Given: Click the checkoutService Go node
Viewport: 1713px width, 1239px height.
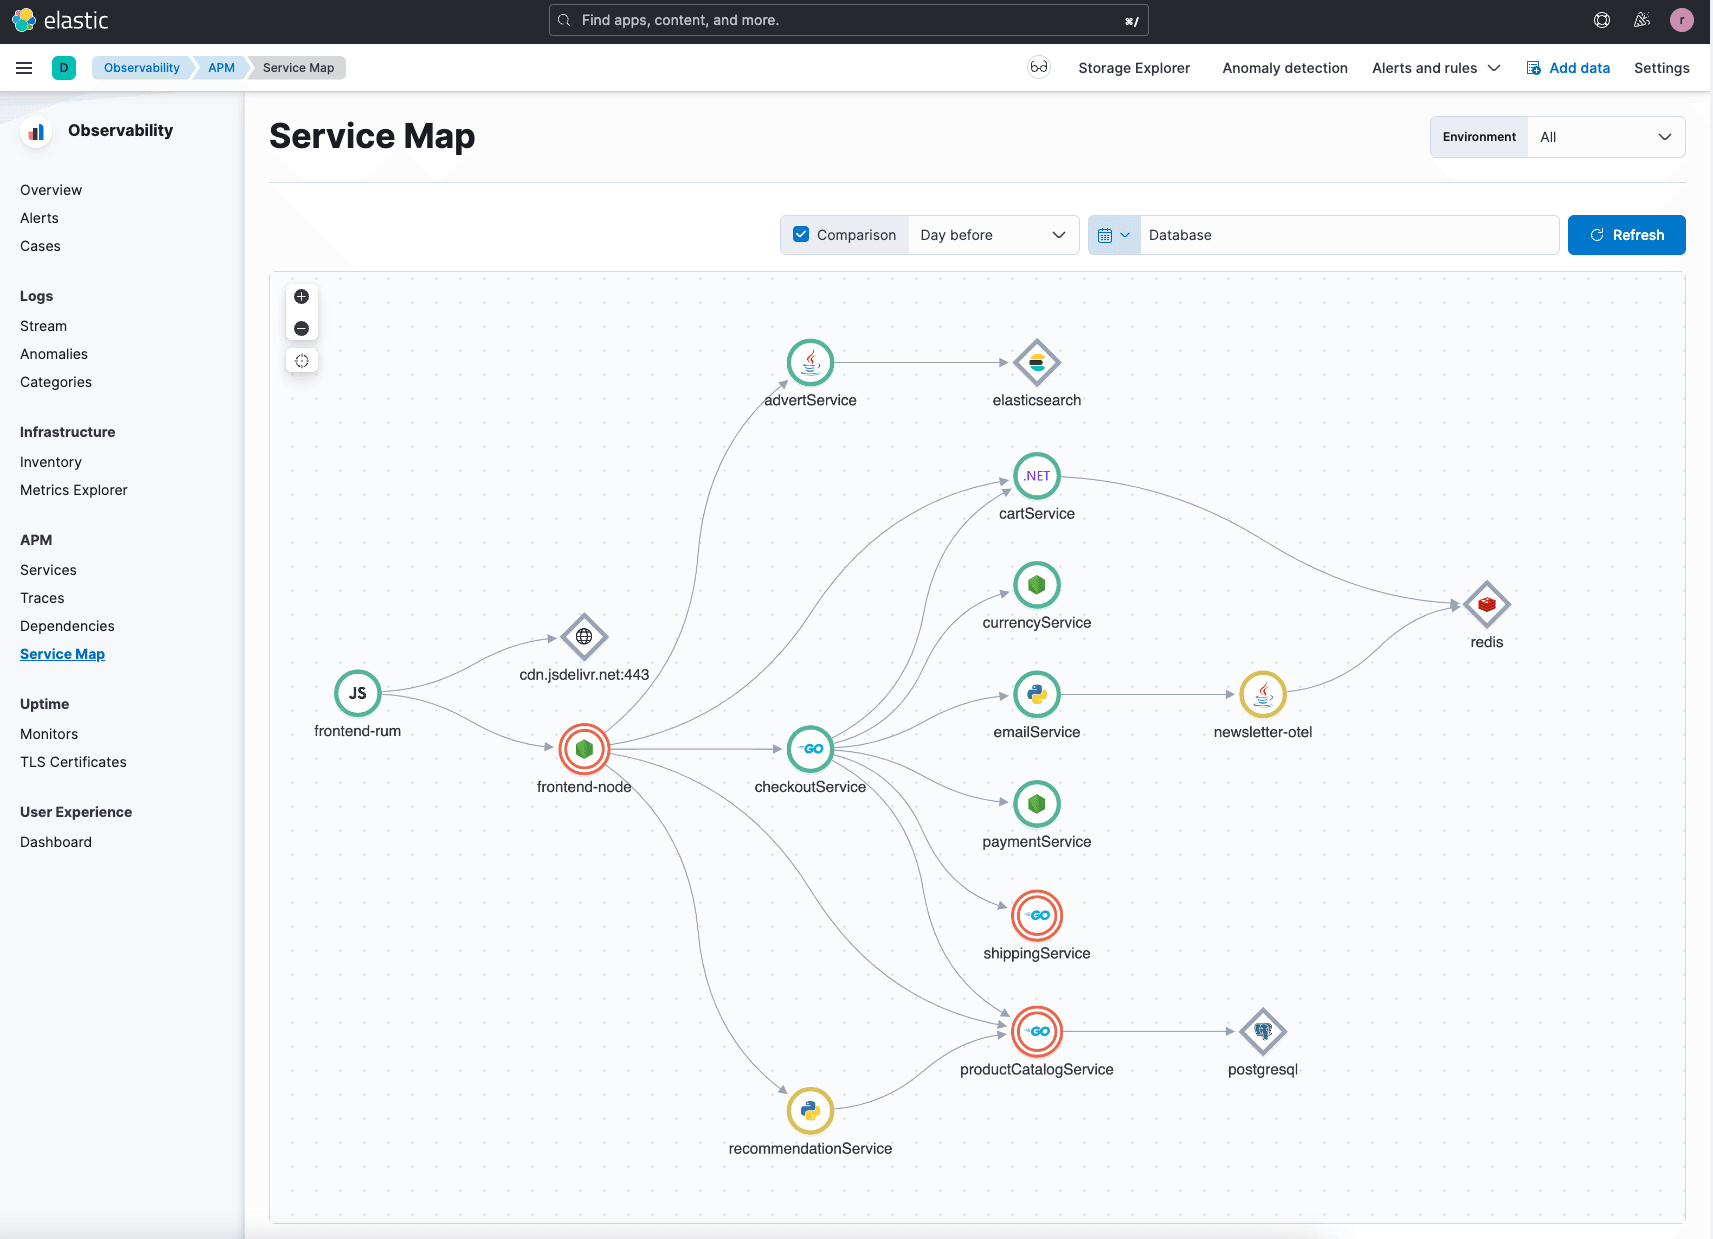Looking at the screenshot, I should pos(810,749).
